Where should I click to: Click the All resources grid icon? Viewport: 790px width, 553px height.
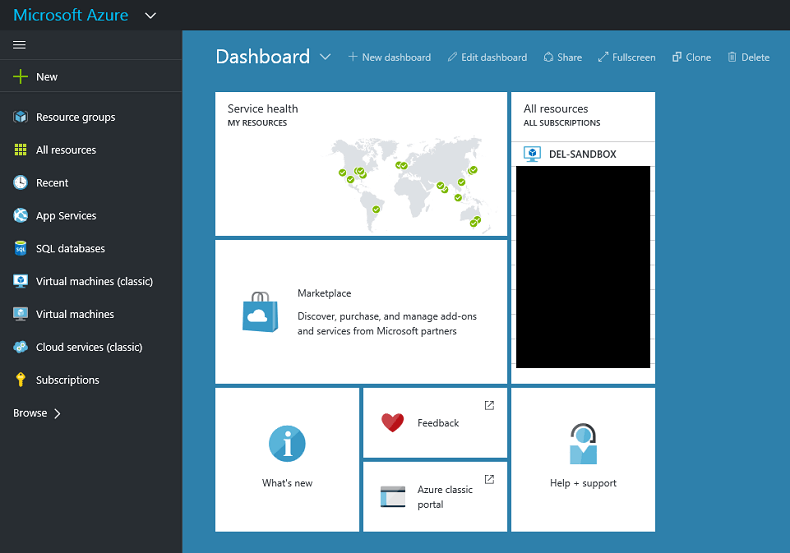click(20, 150)
